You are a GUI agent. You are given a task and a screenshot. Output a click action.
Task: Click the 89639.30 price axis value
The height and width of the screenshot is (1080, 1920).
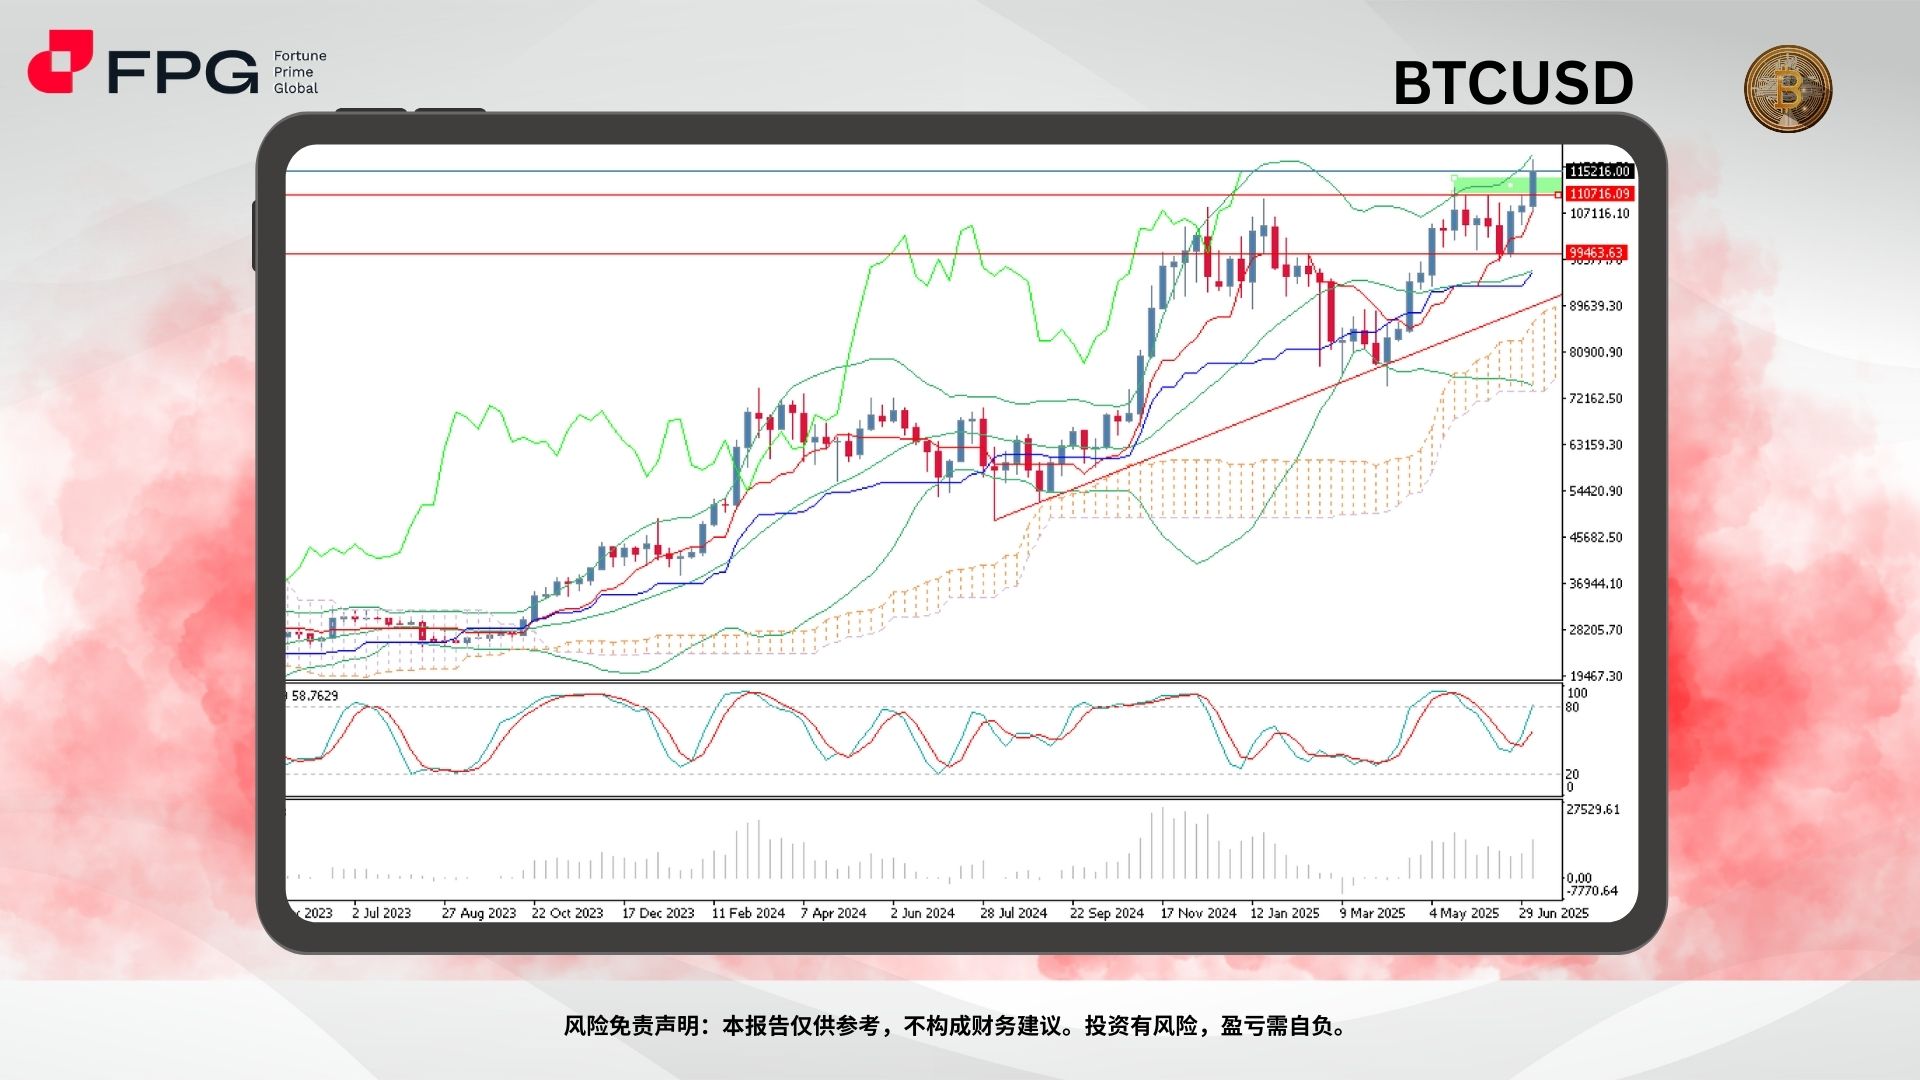click(x=1596, y=306)
